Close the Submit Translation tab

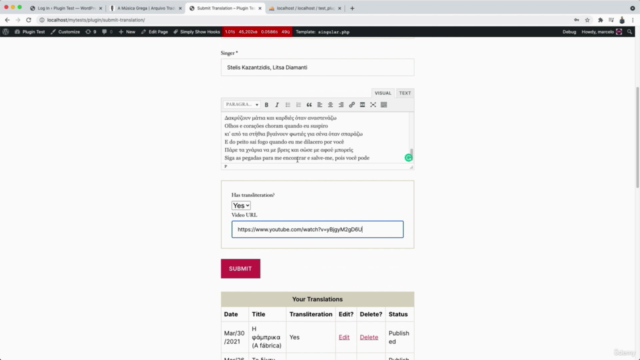(x=260, y=8)
